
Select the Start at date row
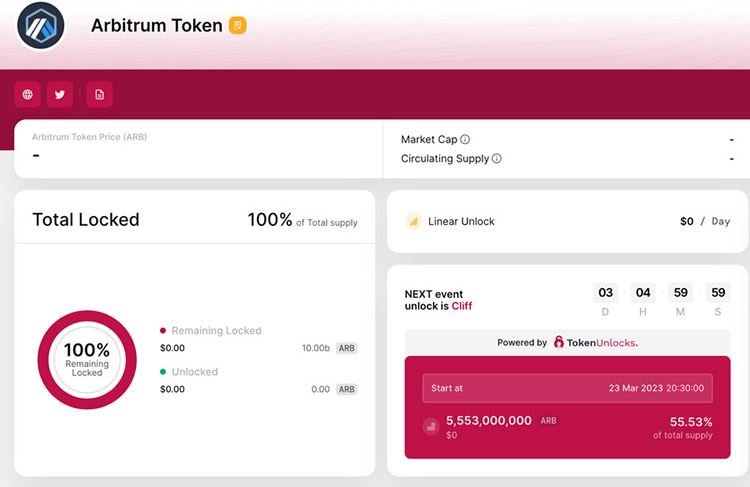tap(567, 388)
